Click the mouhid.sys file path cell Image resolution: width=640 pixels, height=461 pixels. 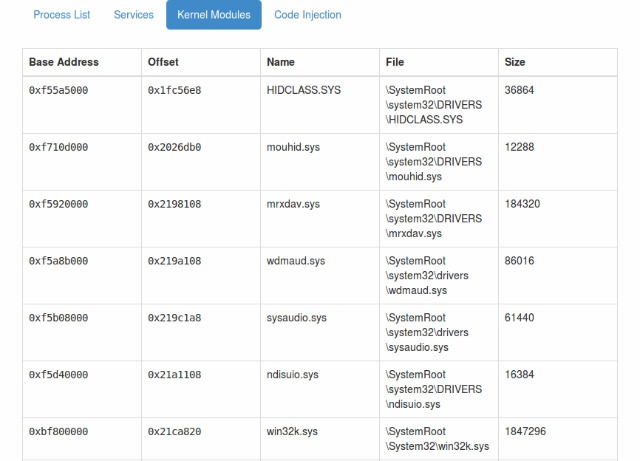point(439,162)
